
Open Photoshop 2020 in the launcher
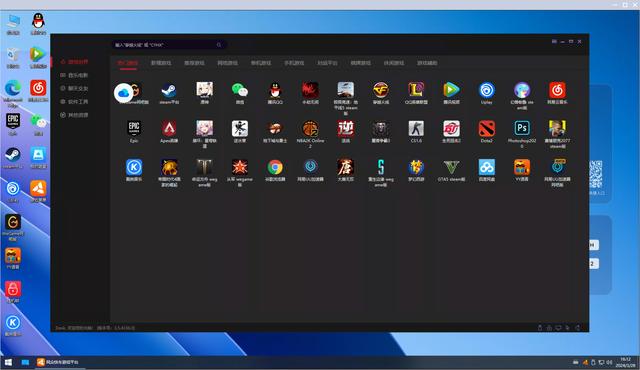[x=522, y=129]
